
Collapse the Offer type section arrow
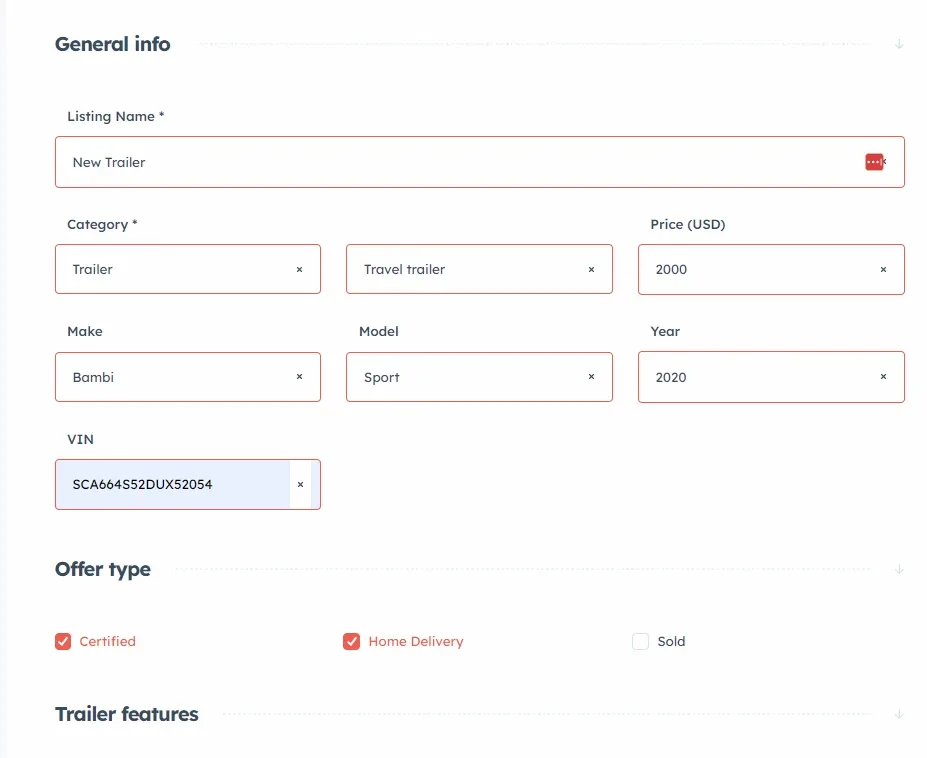[899, 569]
